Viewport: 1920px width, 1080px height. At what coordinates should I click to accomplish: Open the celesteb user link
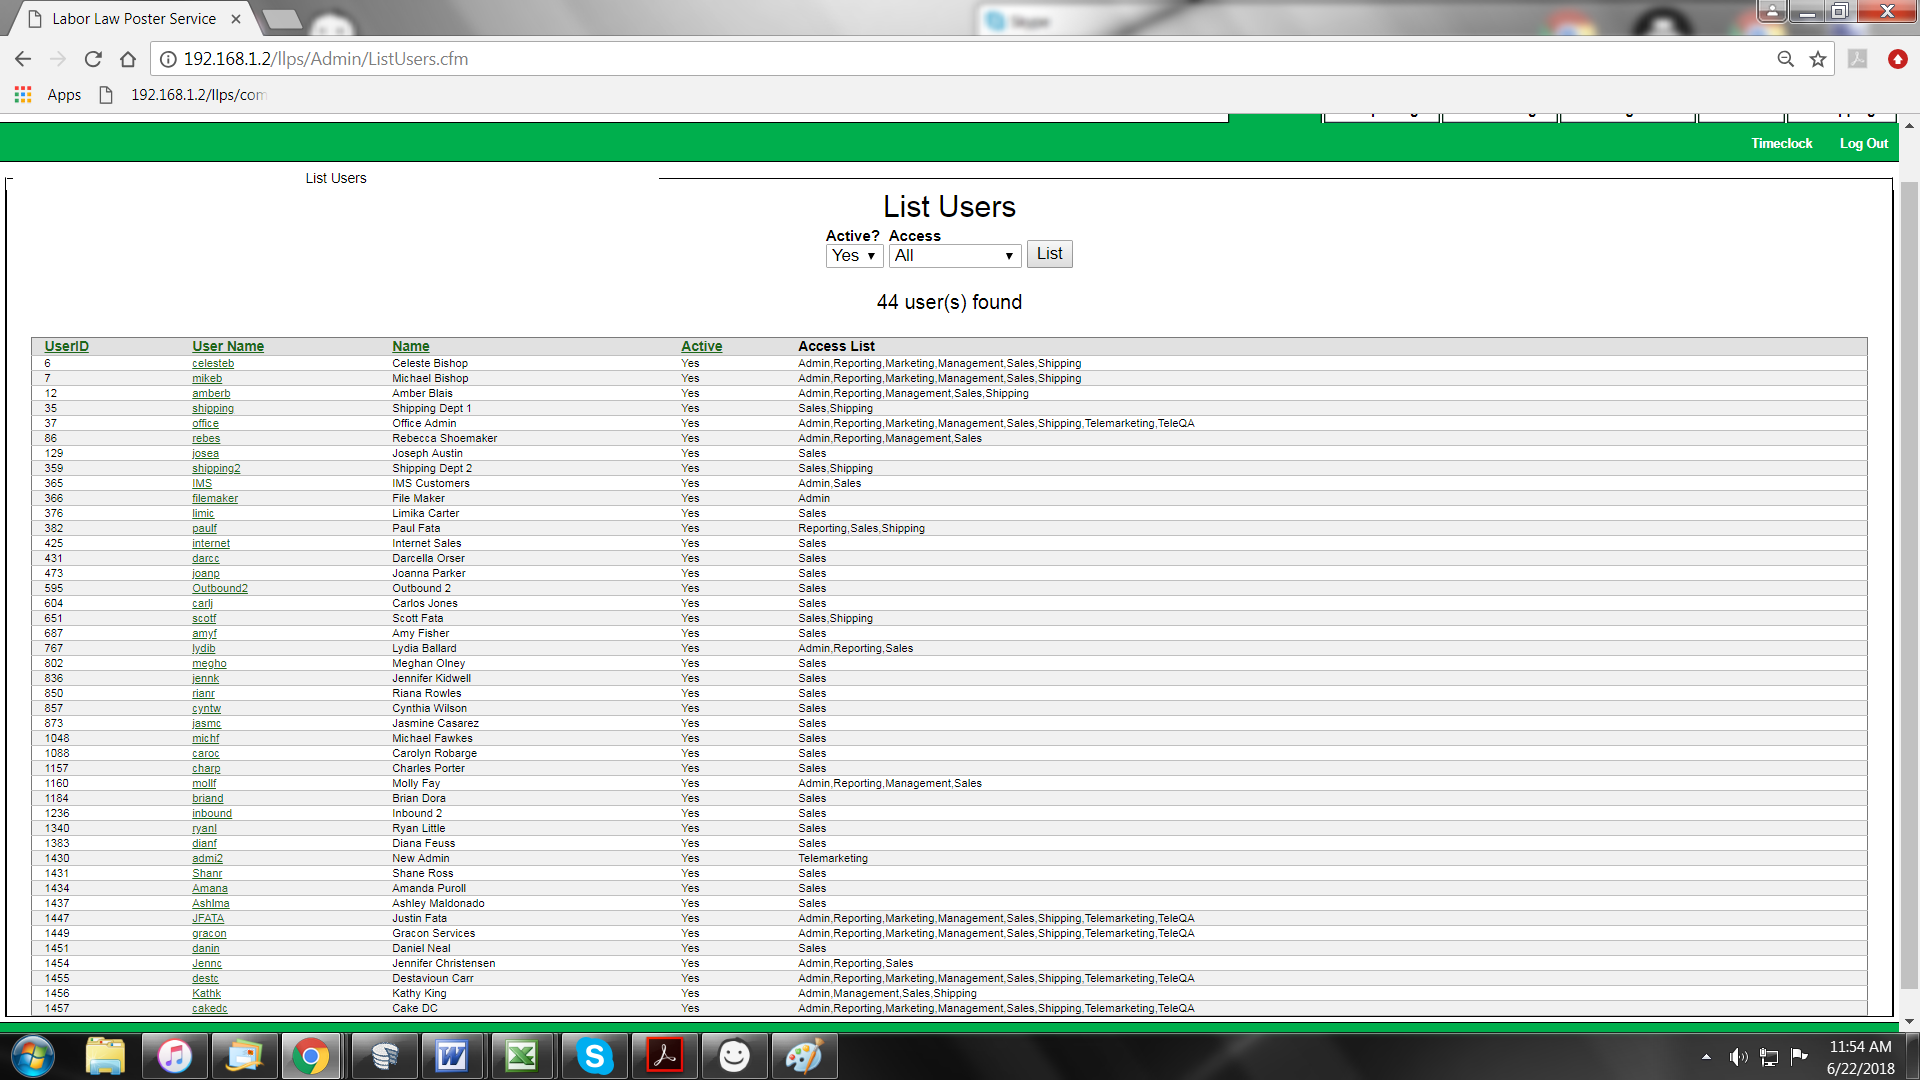click(x=213, y=364)
